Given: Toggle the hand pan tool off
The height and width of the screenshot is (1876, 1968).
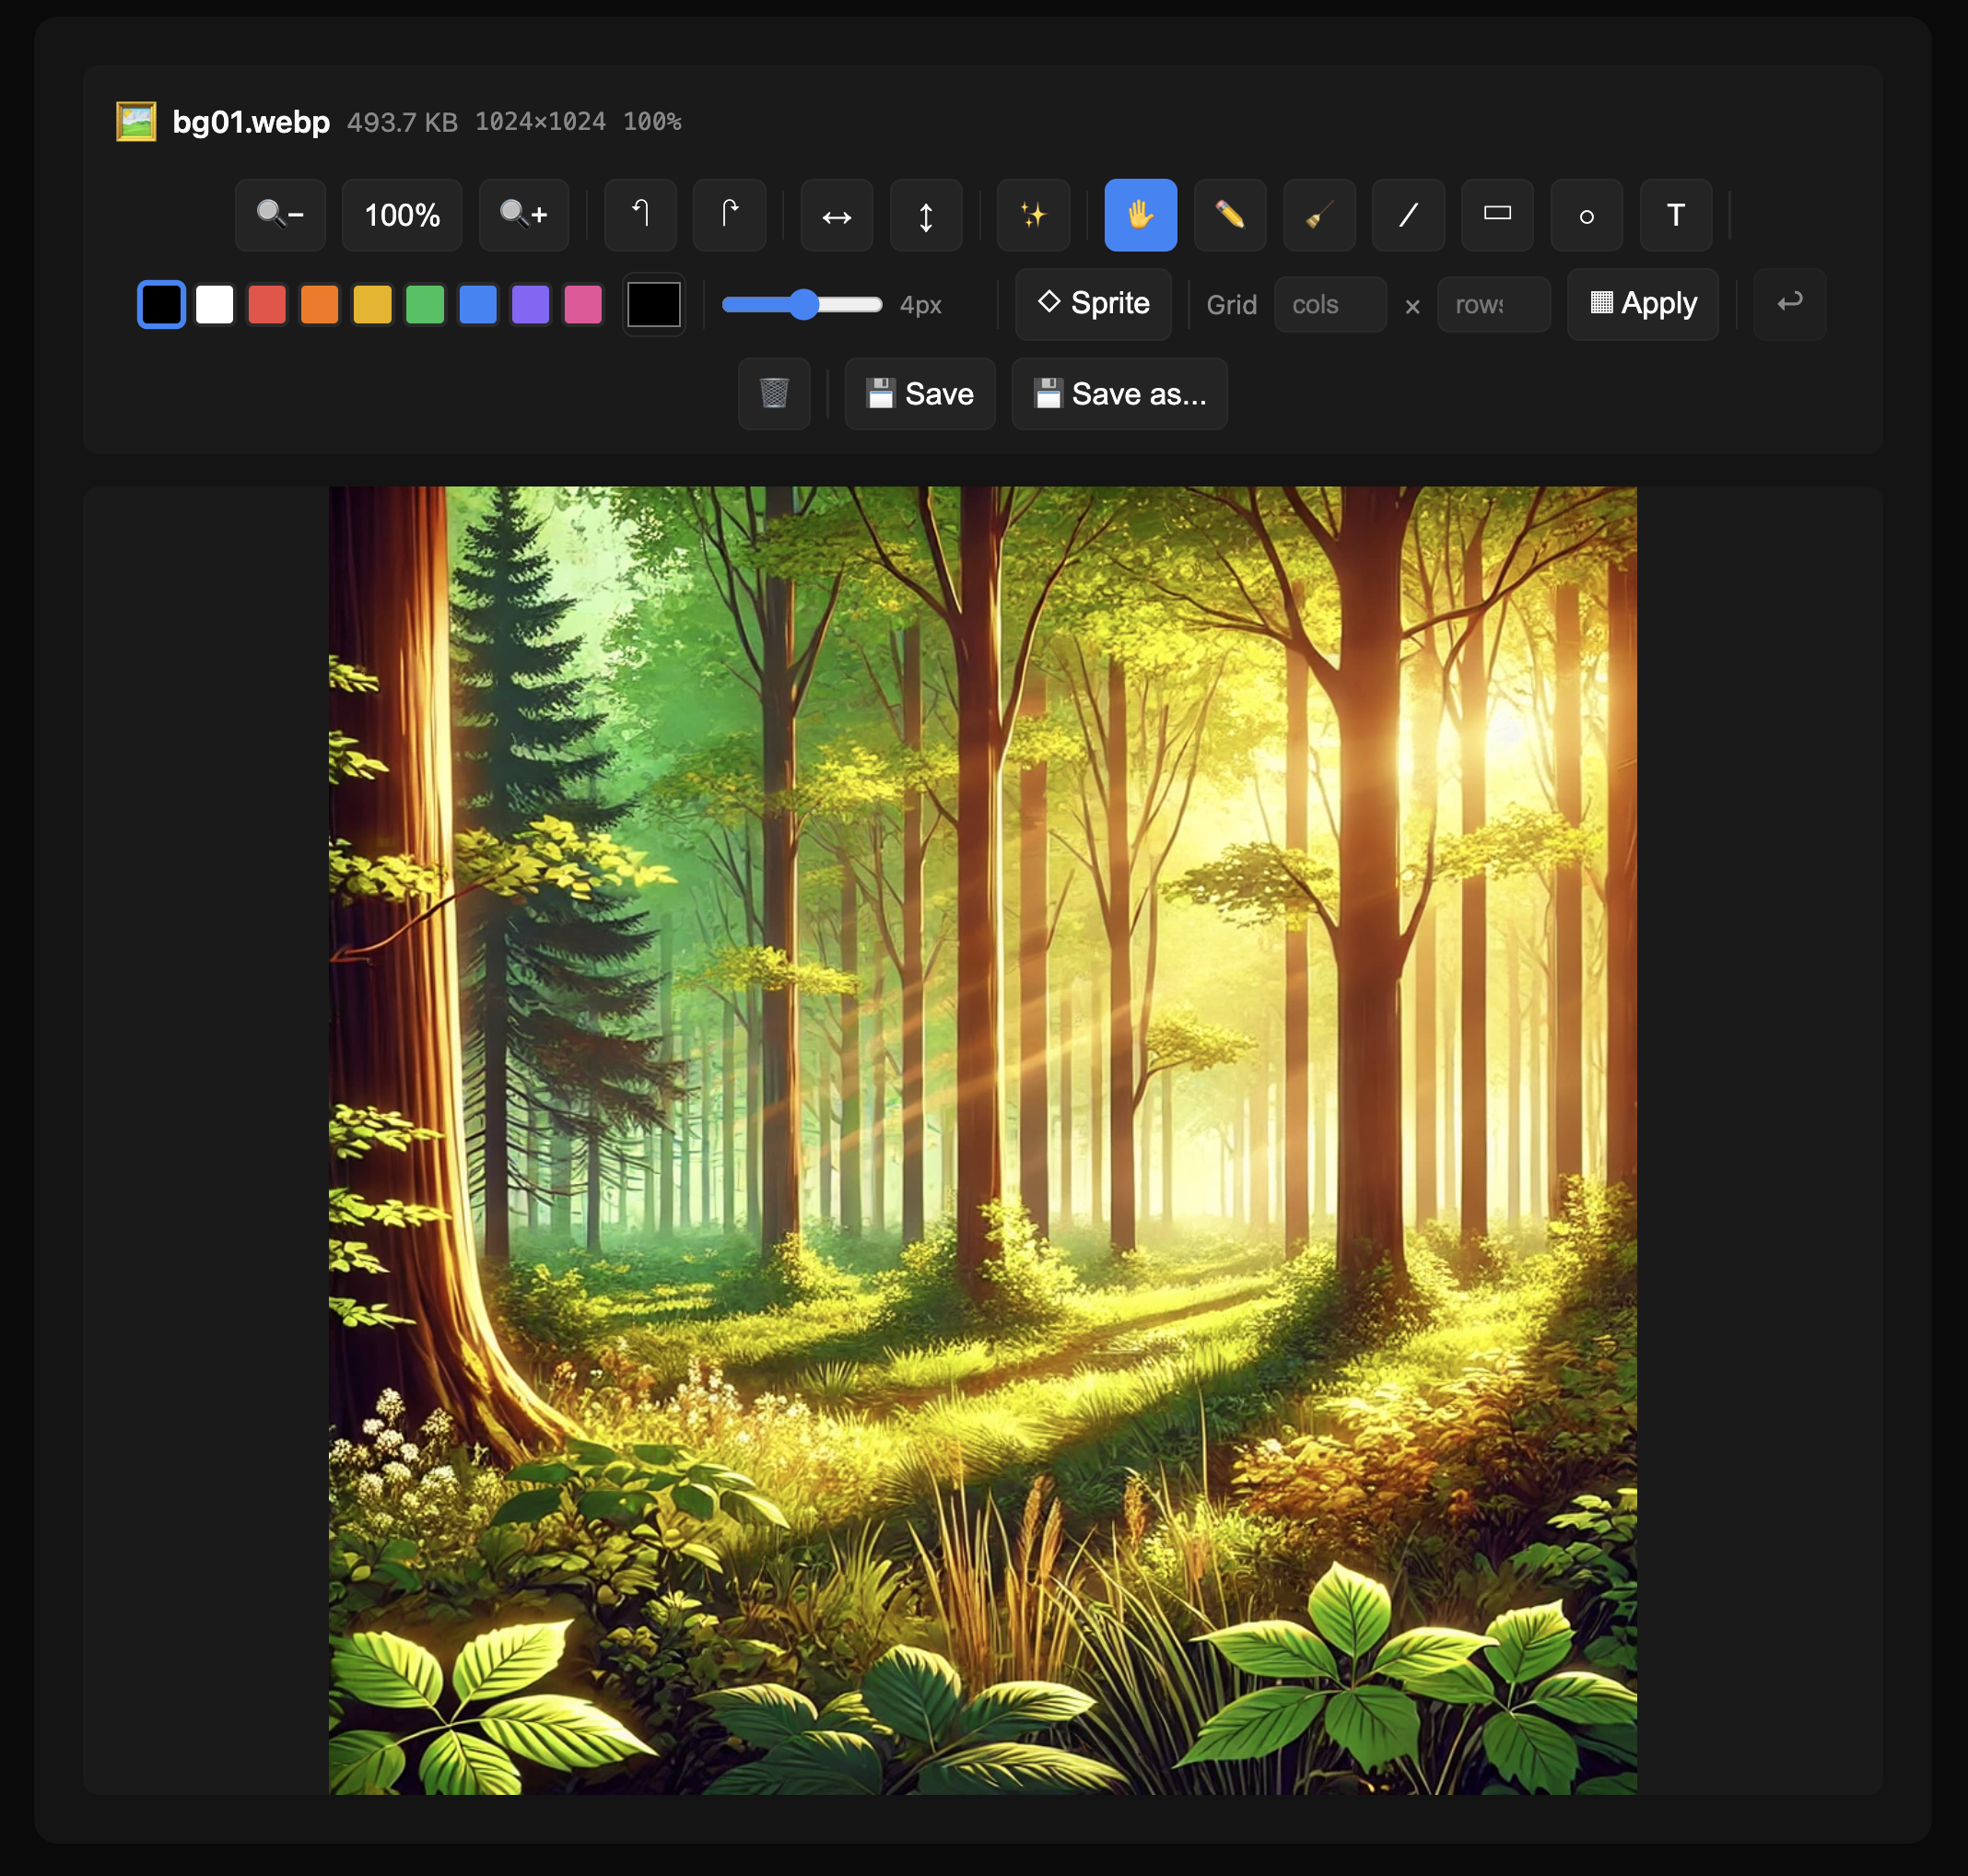Looking at the screenshot, I should [x=1140, y=215].
